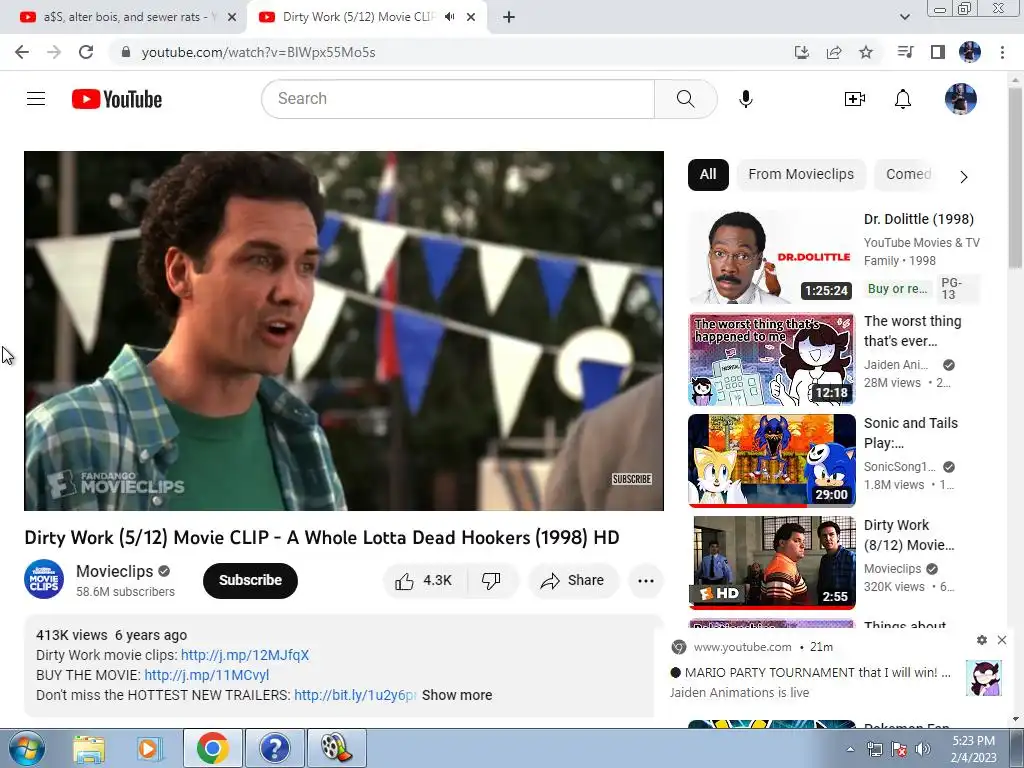Click the Search input field
The width and height of the screenshot is (1024, 768).
pos(458,99)
